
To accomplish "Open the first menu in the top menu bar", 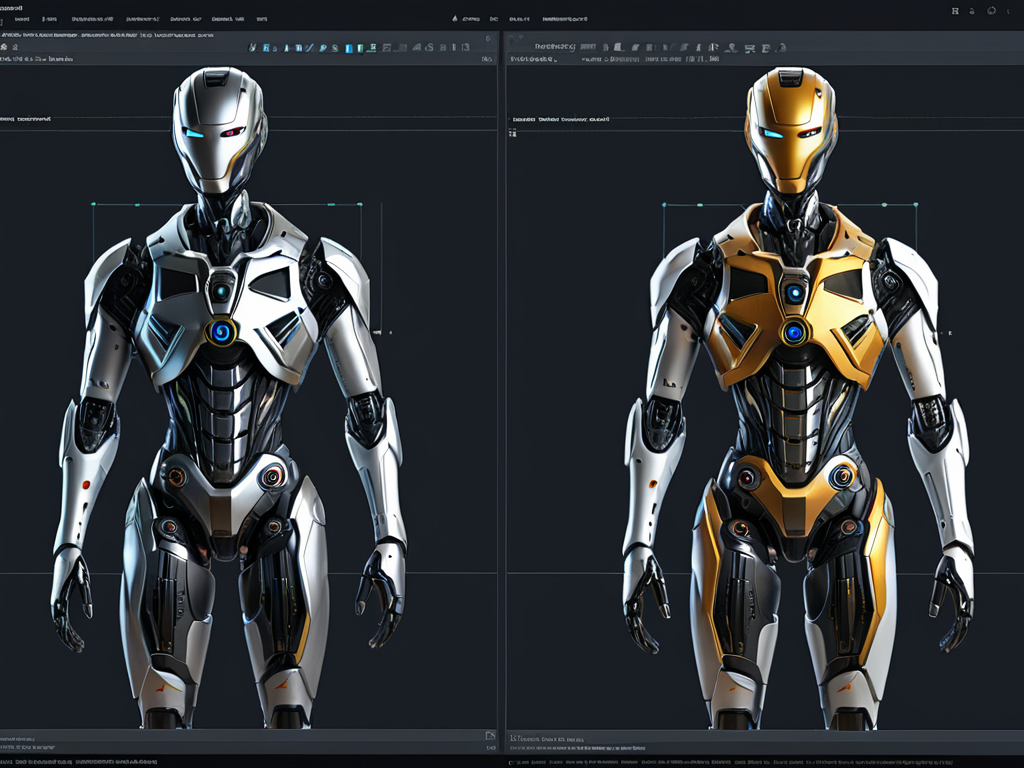I will tap(21, 18).
